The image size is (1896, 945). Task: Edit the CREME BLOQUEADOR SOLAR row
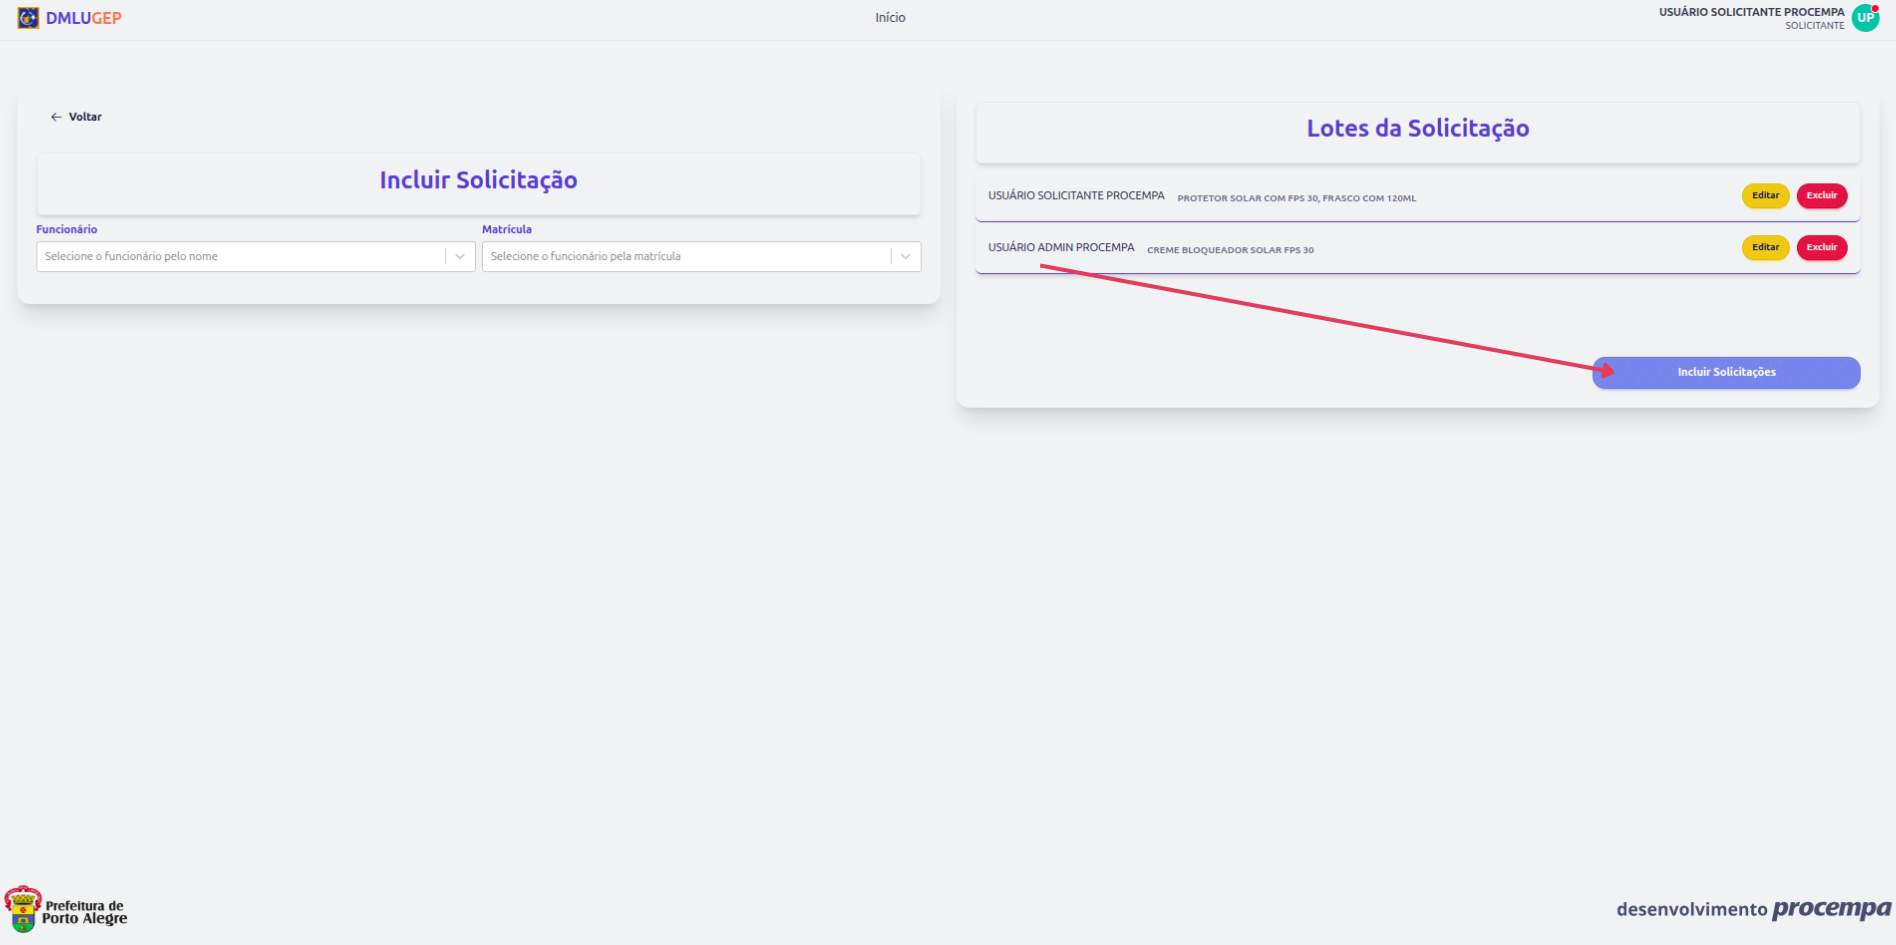(x=1765, y=248)
